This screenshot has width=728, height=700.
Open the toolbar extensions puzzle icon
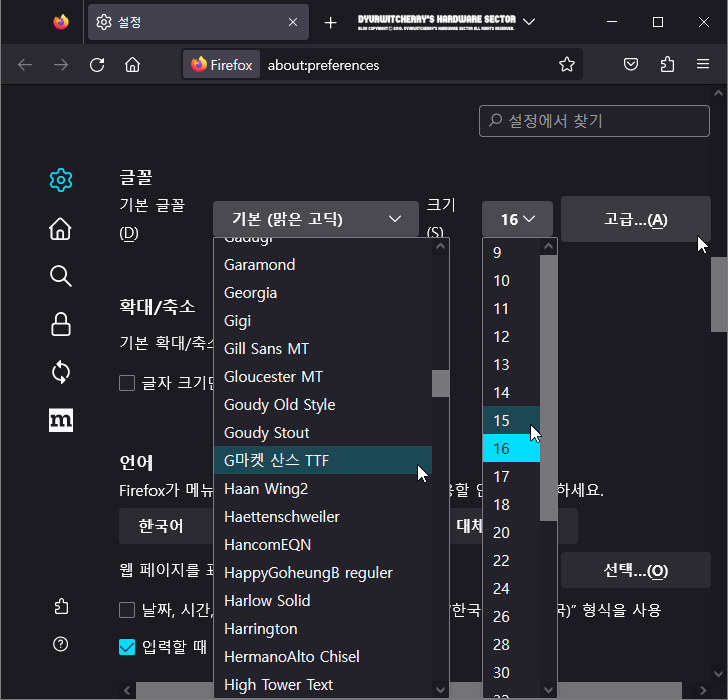667,64
